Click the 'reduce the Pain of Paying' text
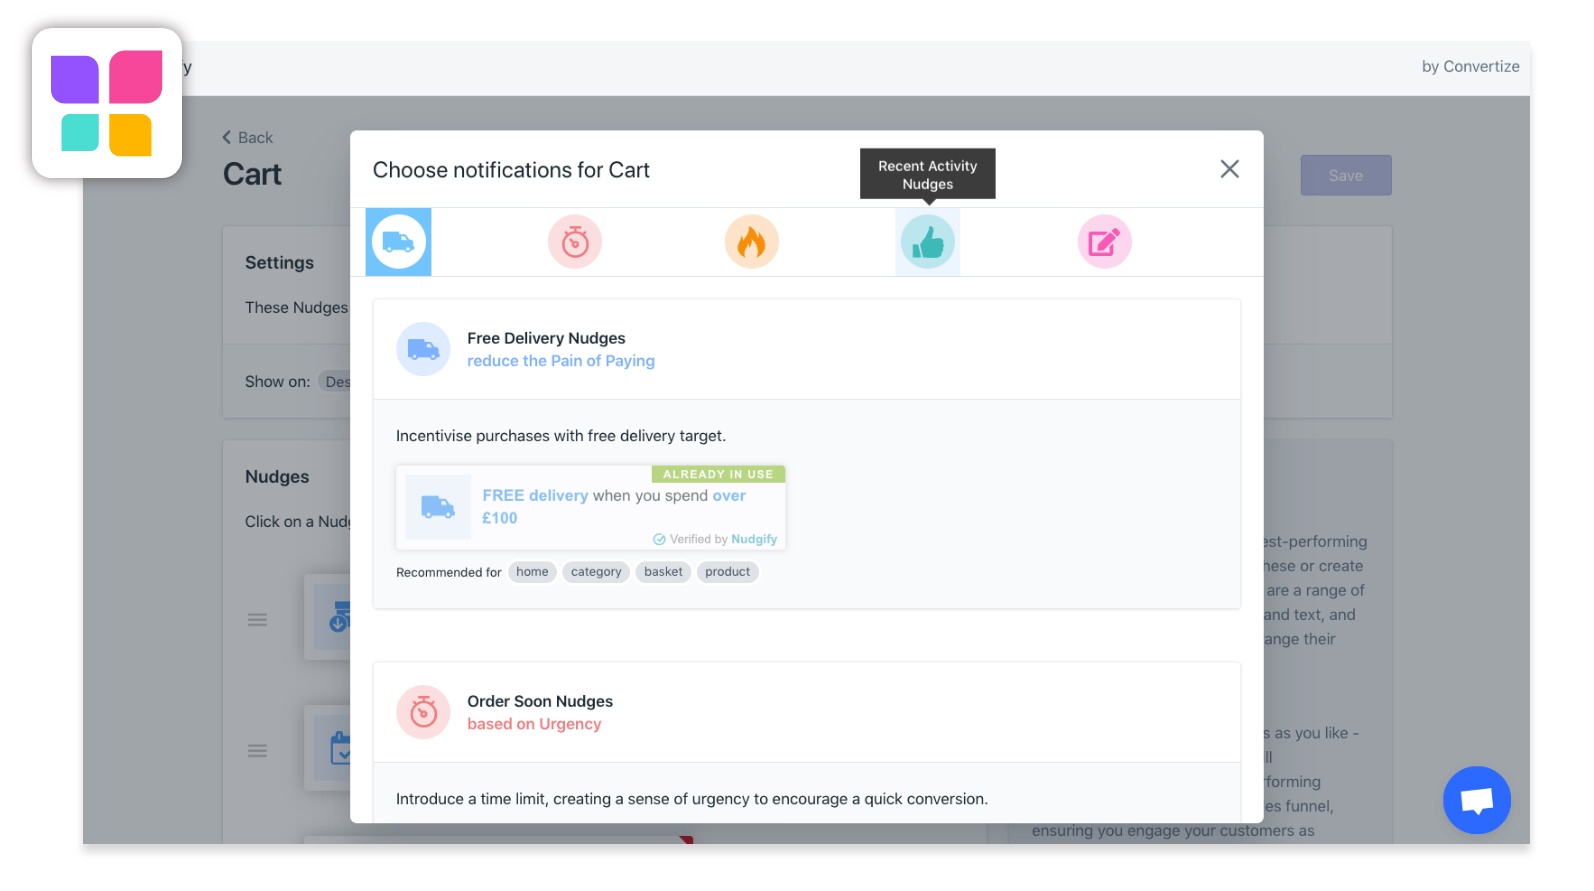Image resolution: width=1594 pixels, height=891 pixels. pyautogui.click(x=561, y=361)
